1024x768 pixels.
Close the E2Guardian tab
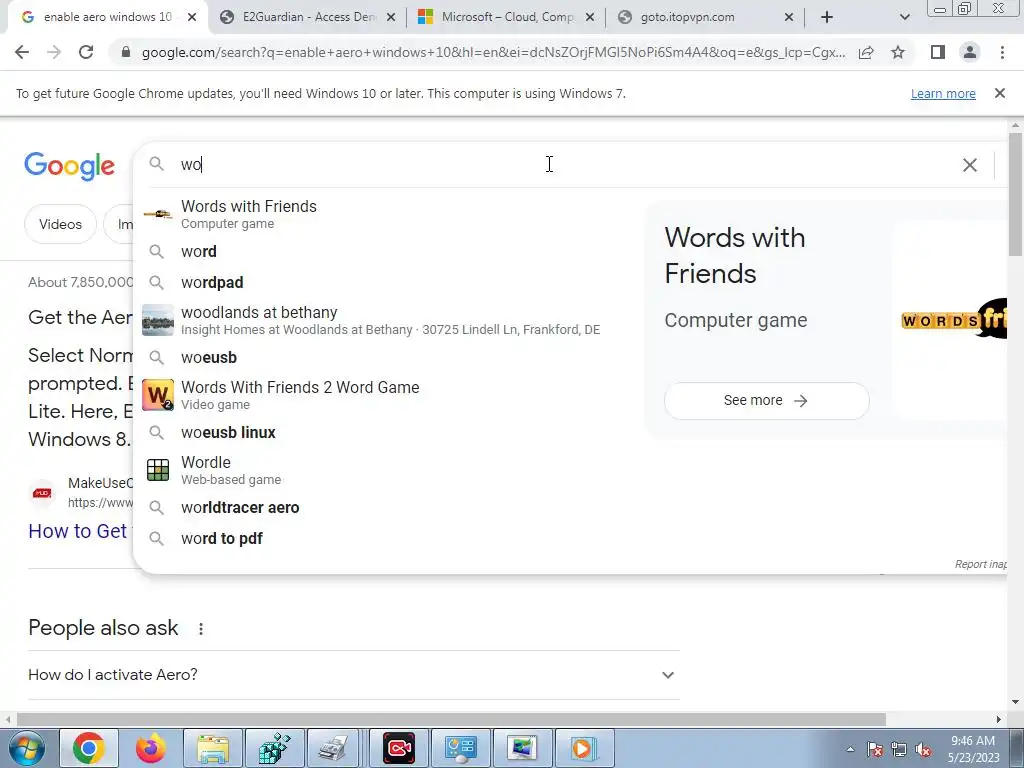(x=391, y=18)
